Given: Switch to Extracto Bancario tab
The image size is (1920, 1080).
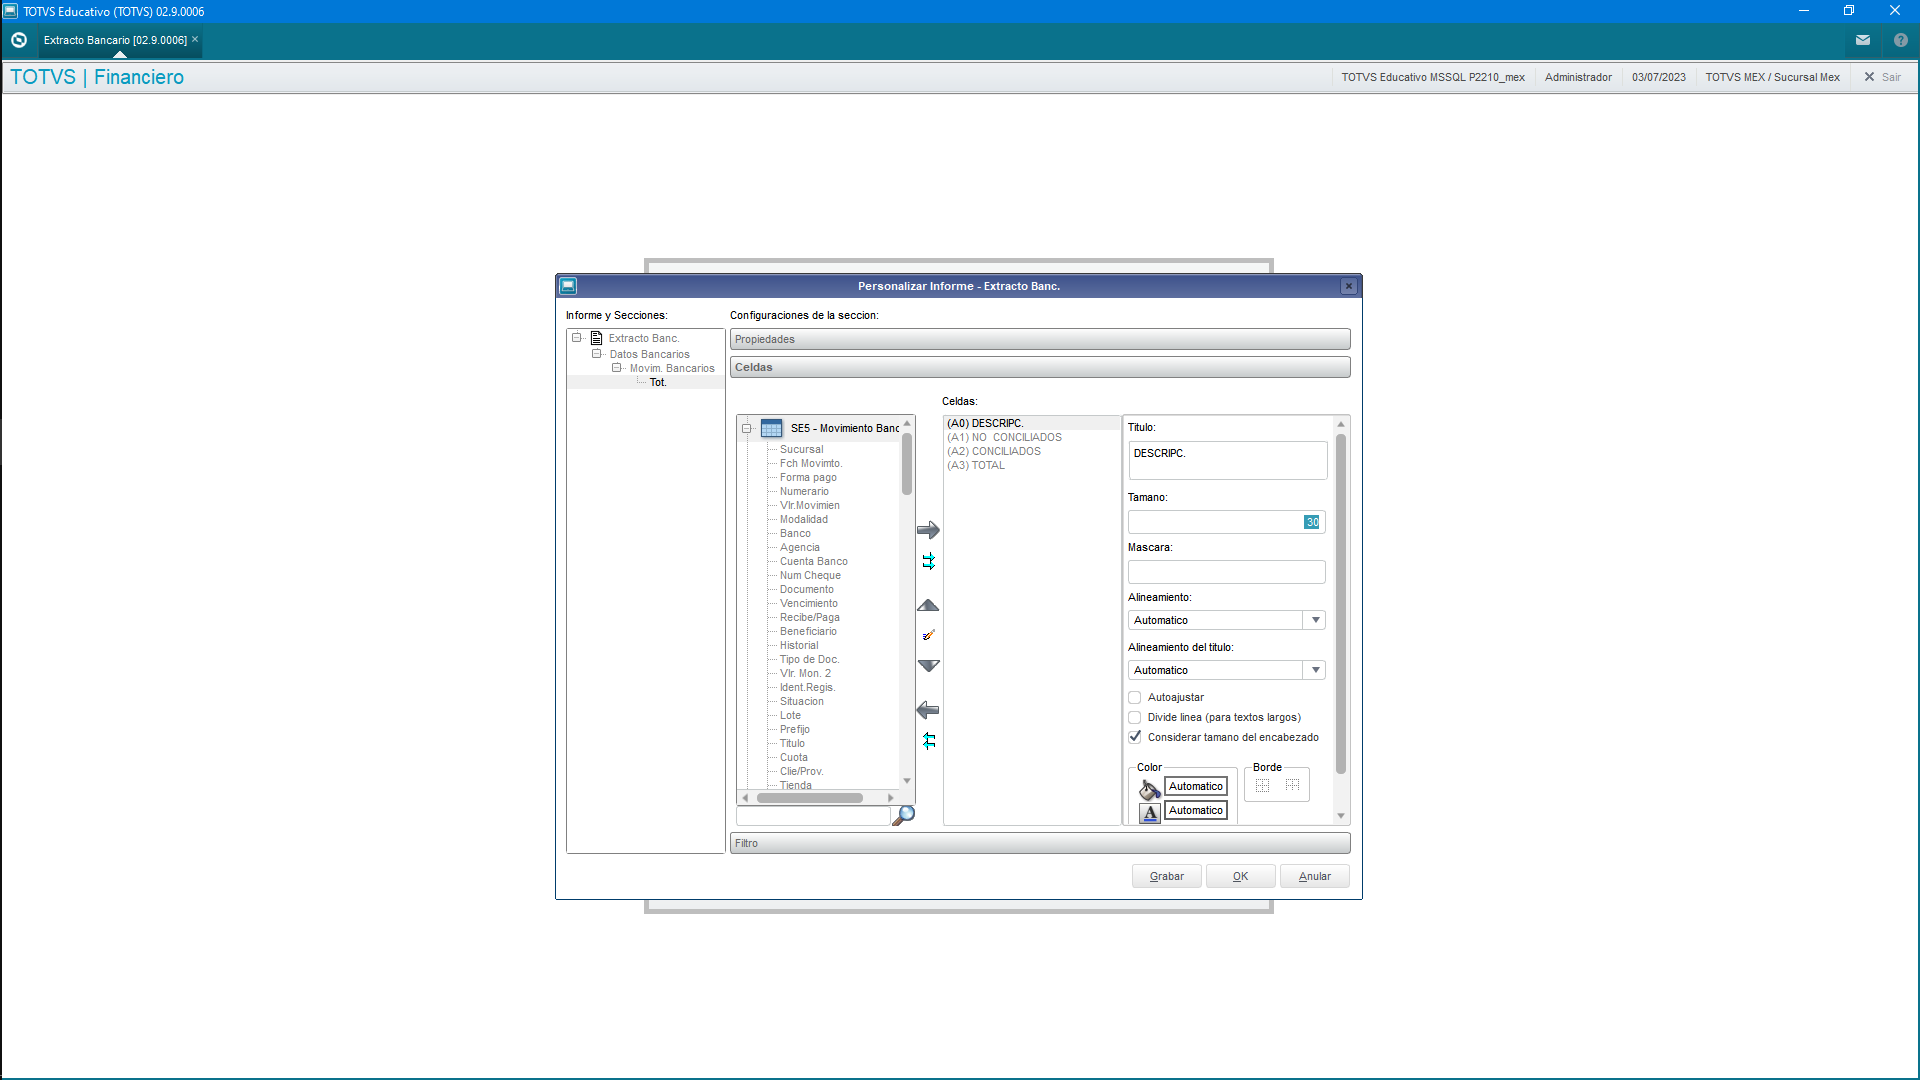Looking at the screenshot, I should pyautogui.click(x=115, y=40).
